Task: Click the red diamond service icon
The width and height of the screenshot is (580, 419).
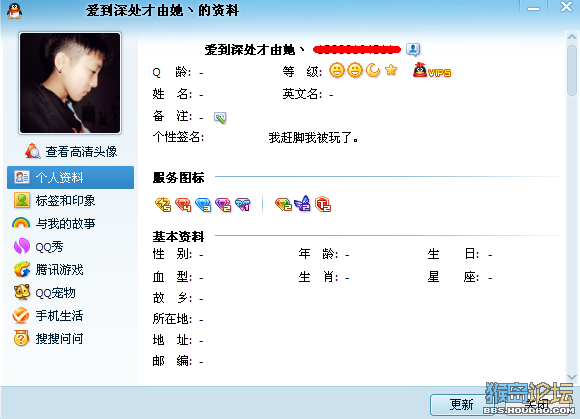Action: [x=183, y=204]
